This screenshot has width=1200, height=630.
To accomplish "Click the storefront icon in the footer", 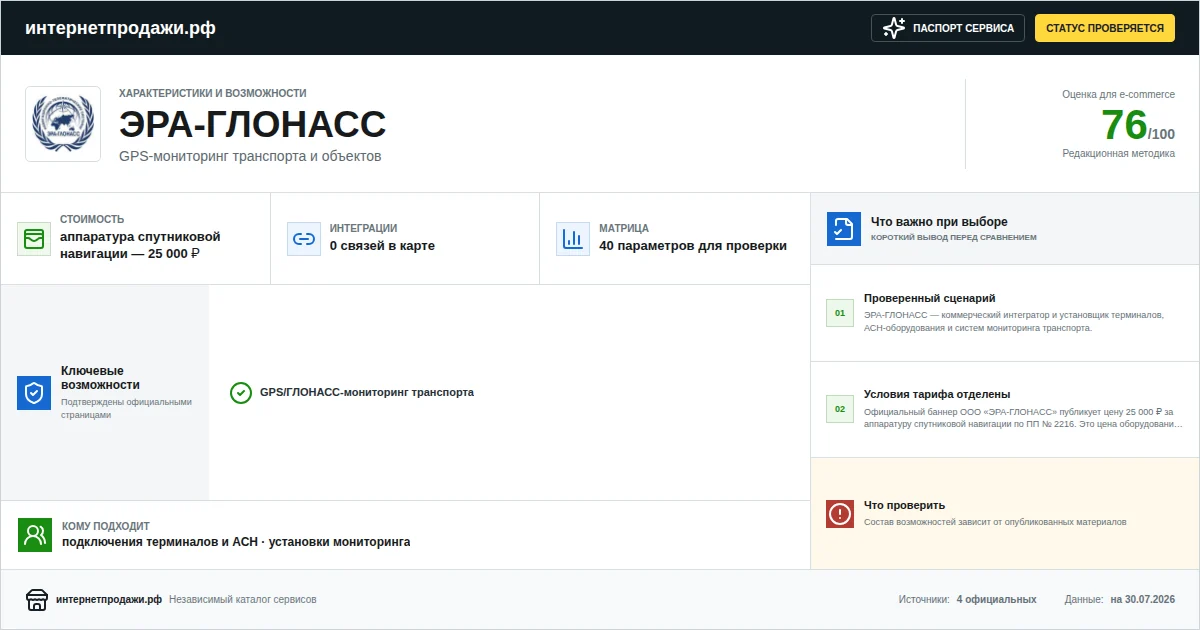I will click(37, 600).
